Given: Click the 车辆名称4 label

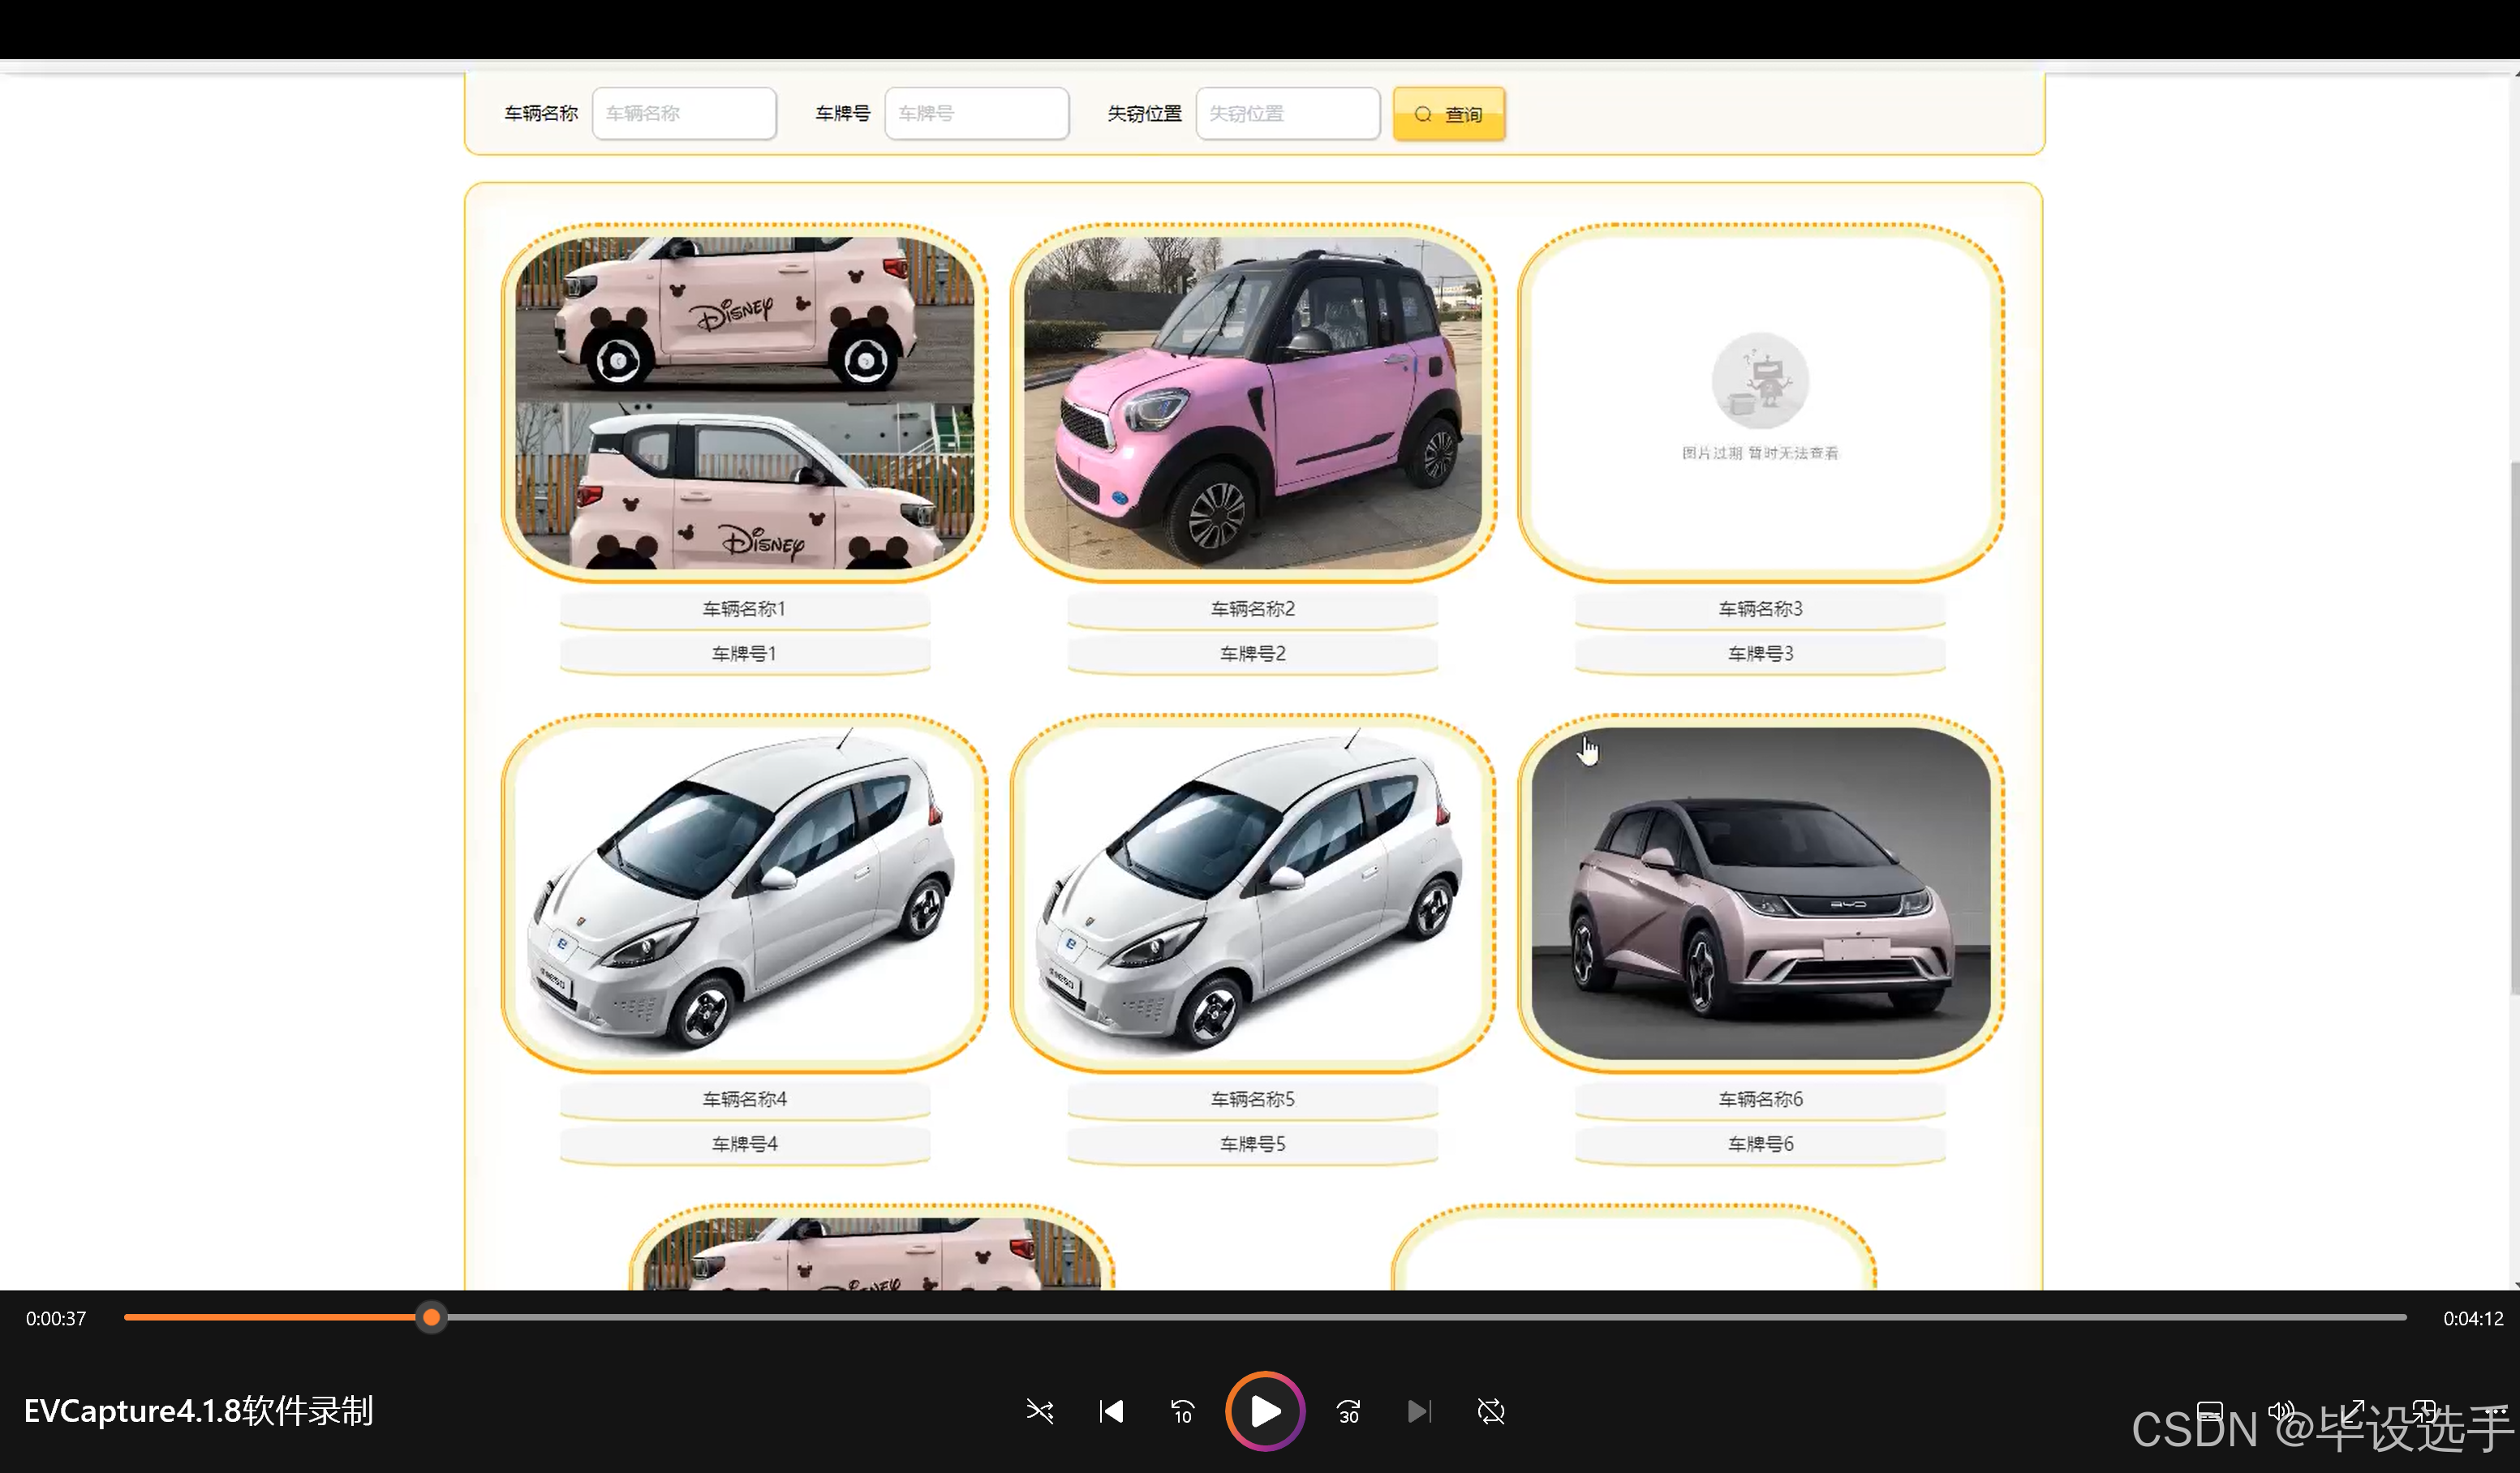Looking at the screenshot, I should 745,1099.
